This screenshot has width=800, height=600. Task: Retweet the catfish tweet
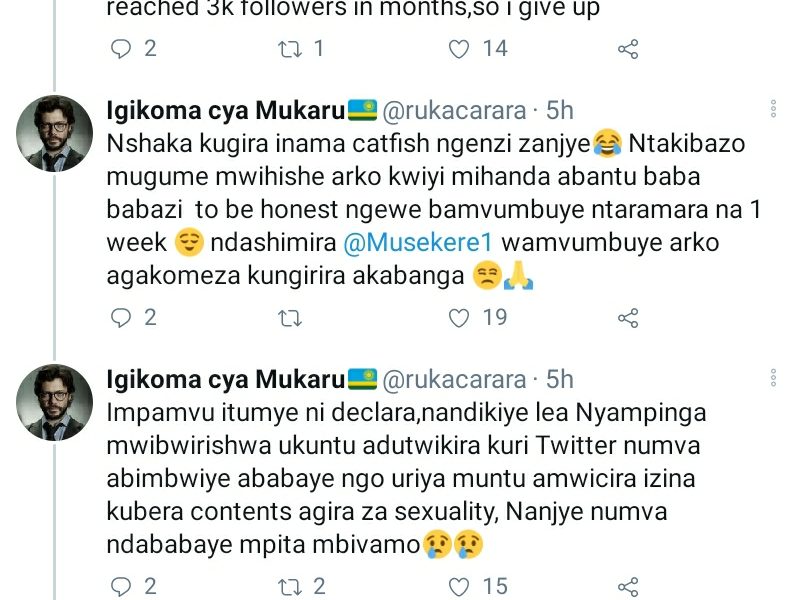[x=291, y=318]
